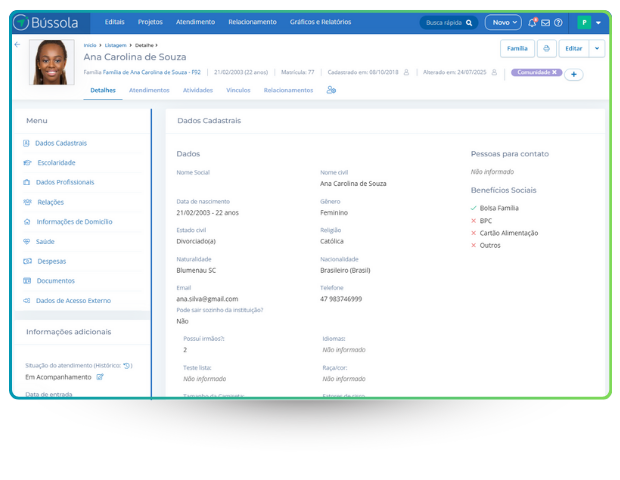Open Escolaridade menu entry

point(57,163)
